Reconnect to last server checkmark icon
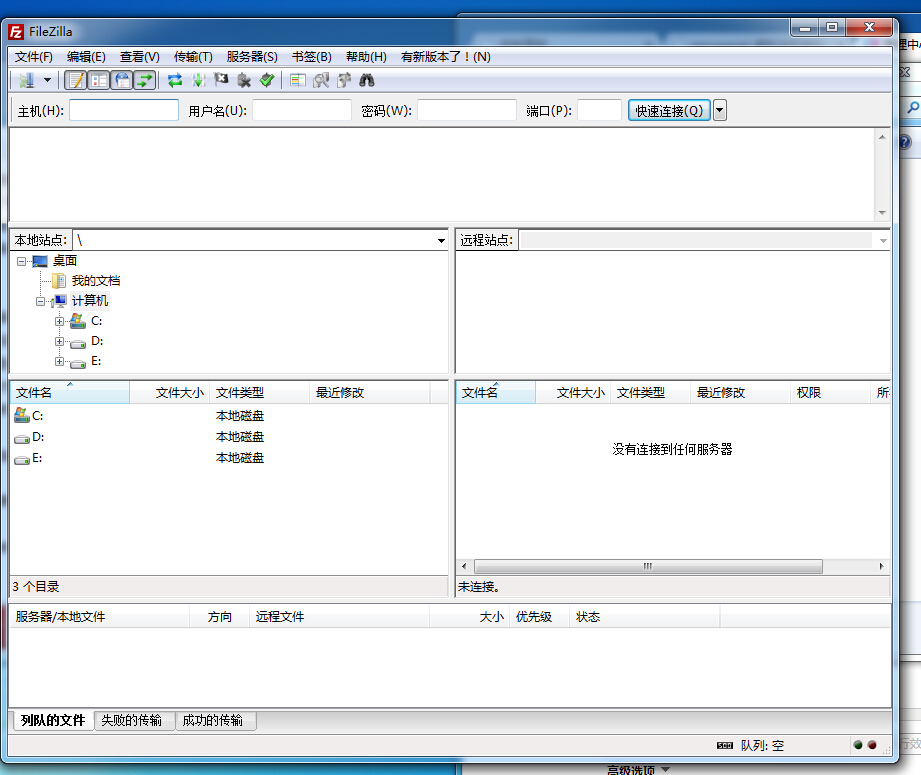This screenshot has width=921, height=775. pyautogui.click(x=267, y=80)
